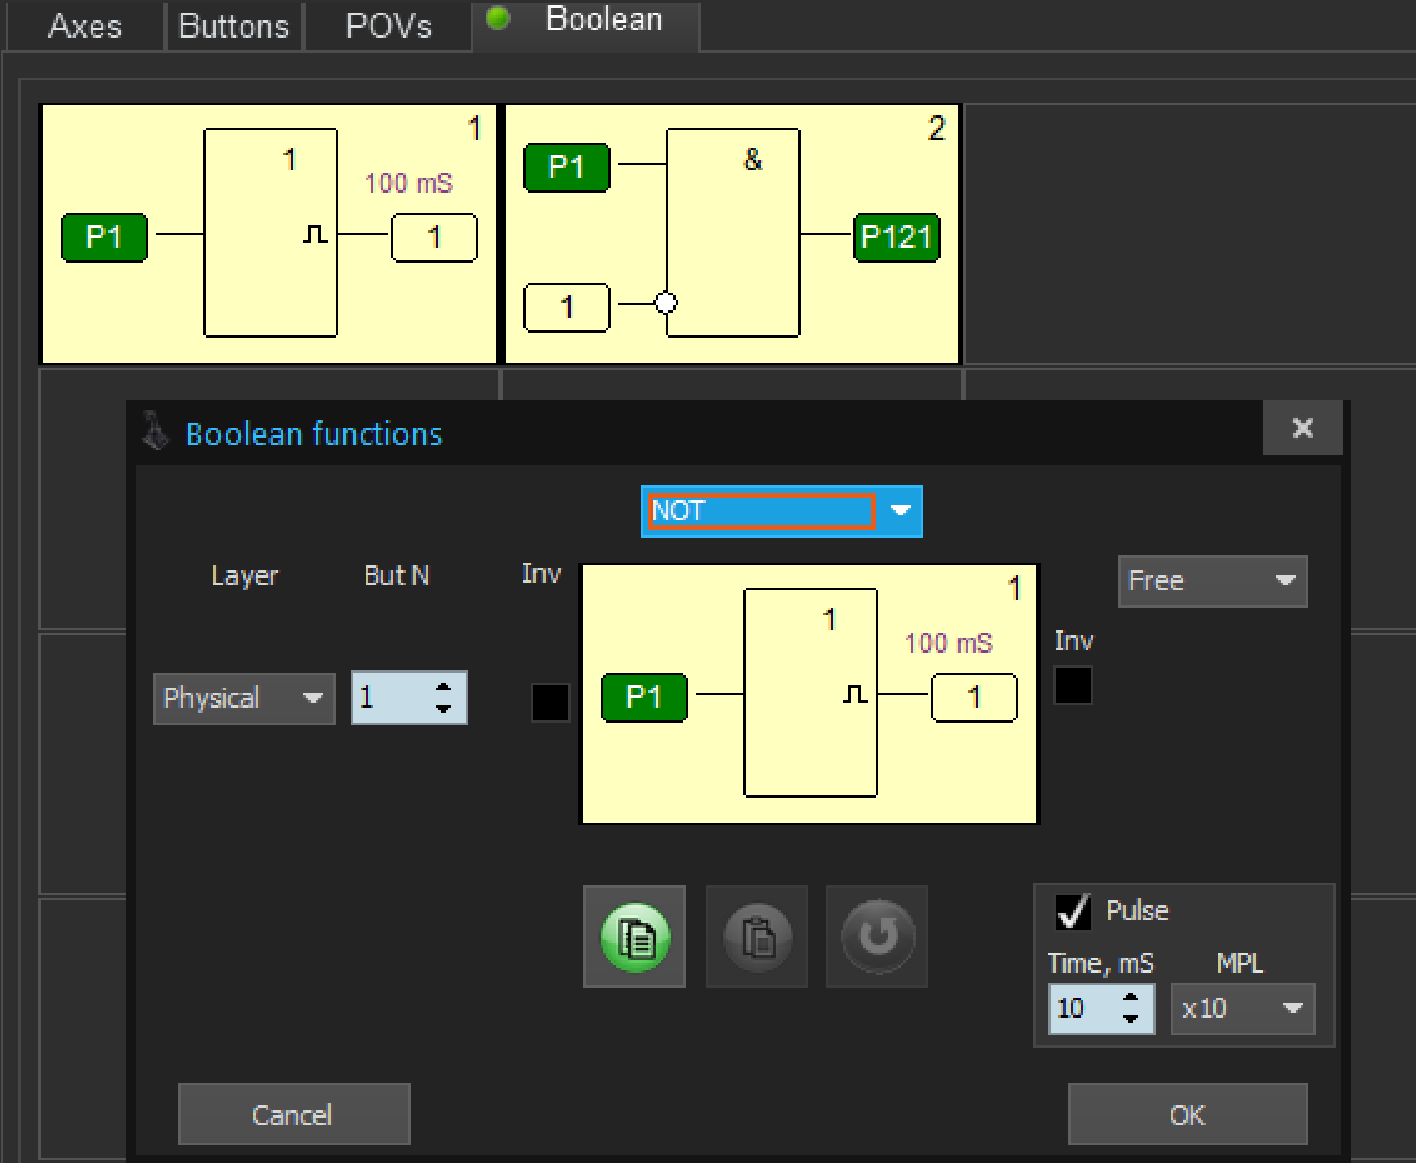Click green P121 output block in cell 2

point(896,237)
